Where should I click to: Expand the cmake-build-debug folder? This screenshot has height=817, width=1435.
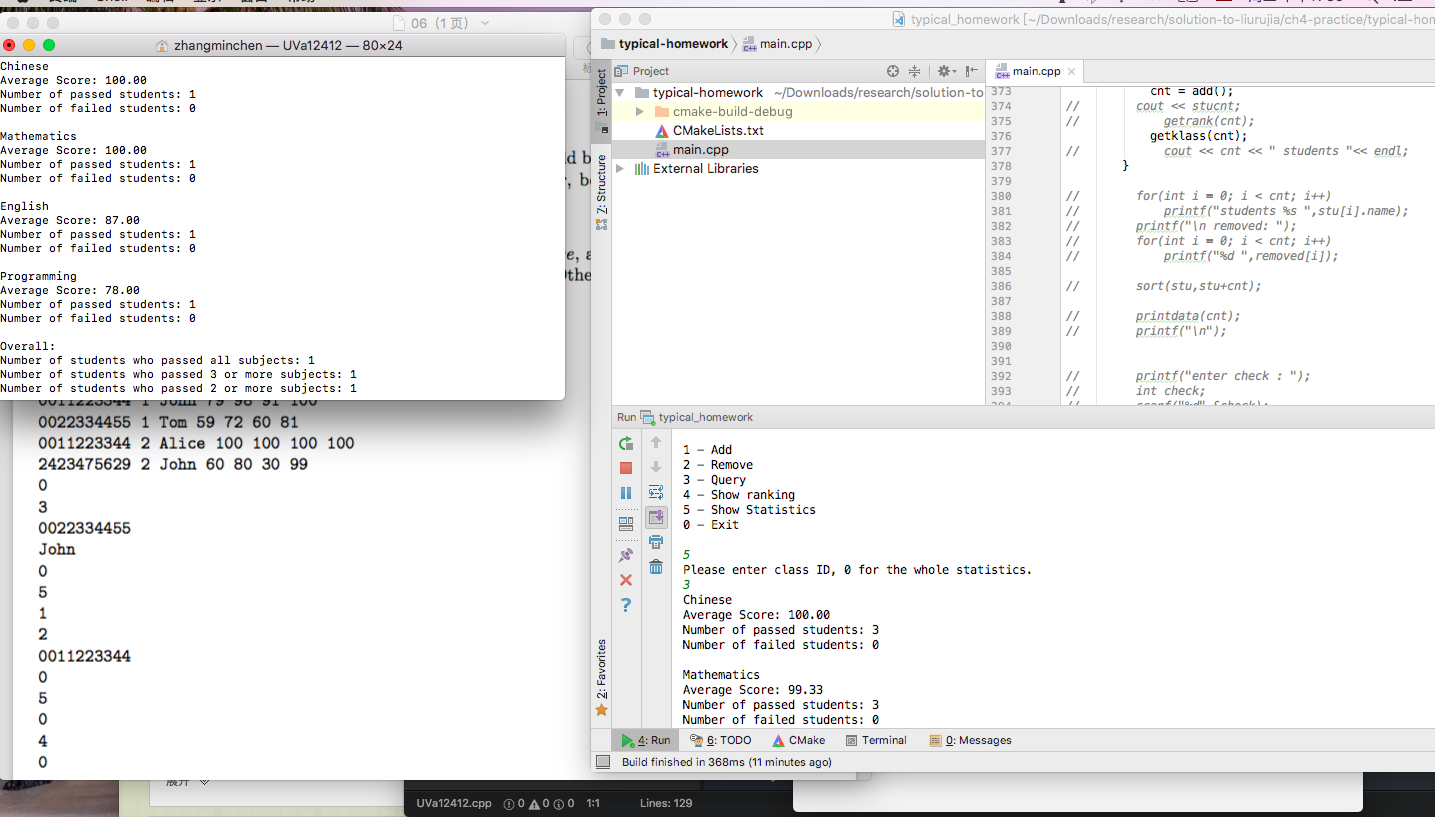(640, 111)
